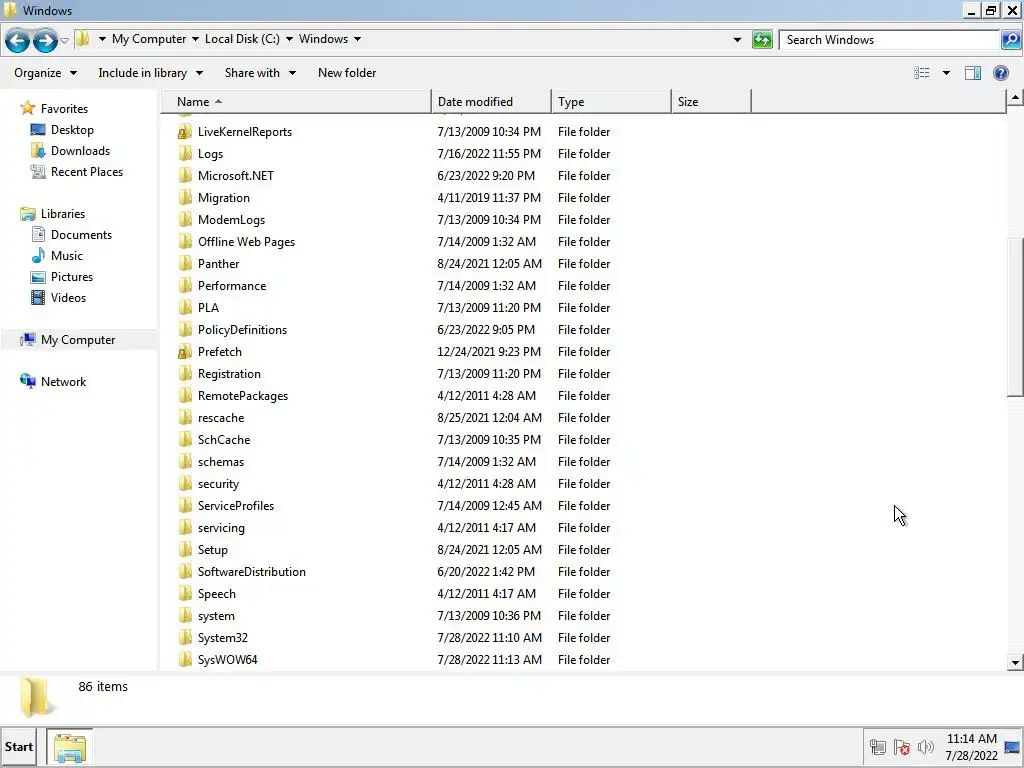
Task: Go back with the Back arrow button
Action: click(x=18, y=40)
